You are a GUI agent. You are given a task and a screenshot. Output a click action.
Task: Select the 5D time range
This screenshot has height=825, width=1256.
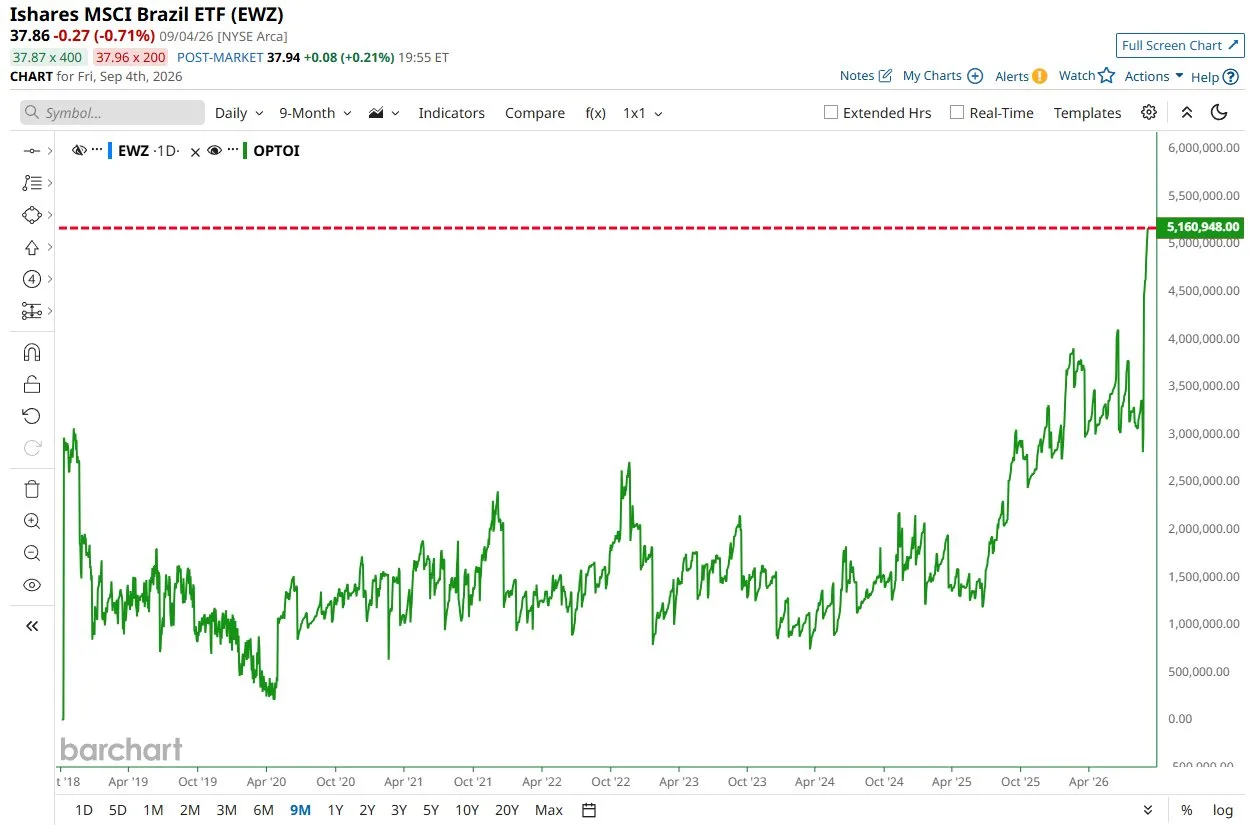point(118,810)
